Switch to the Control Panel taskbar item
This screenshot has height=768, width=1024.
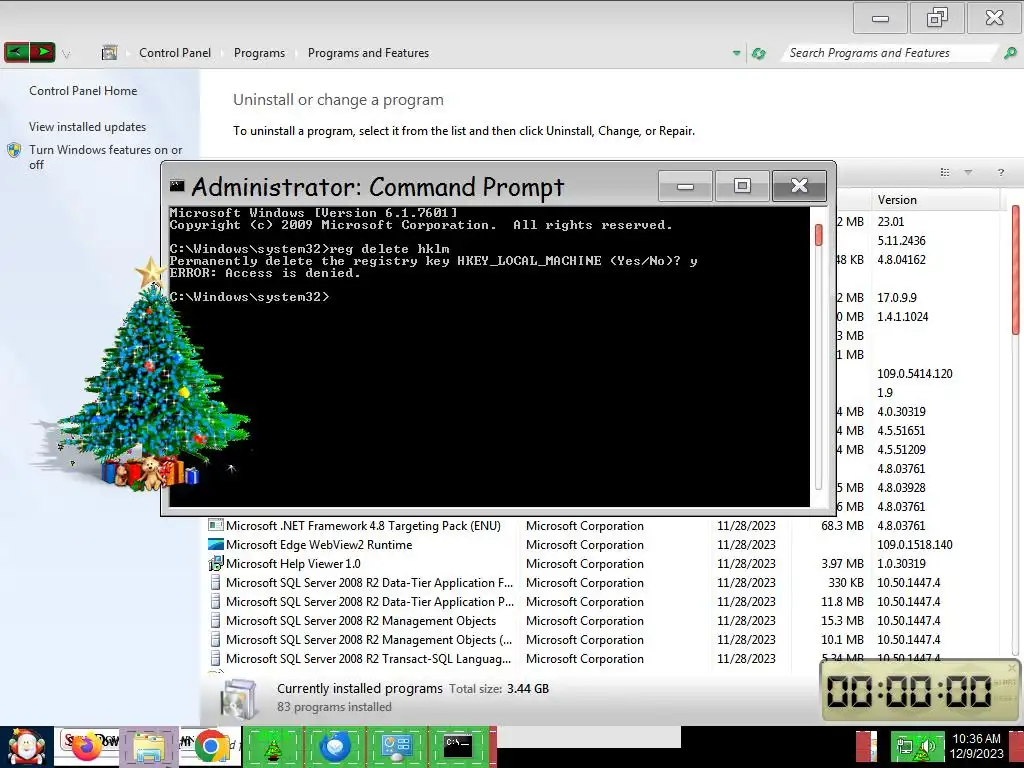[x=396, y=747]
